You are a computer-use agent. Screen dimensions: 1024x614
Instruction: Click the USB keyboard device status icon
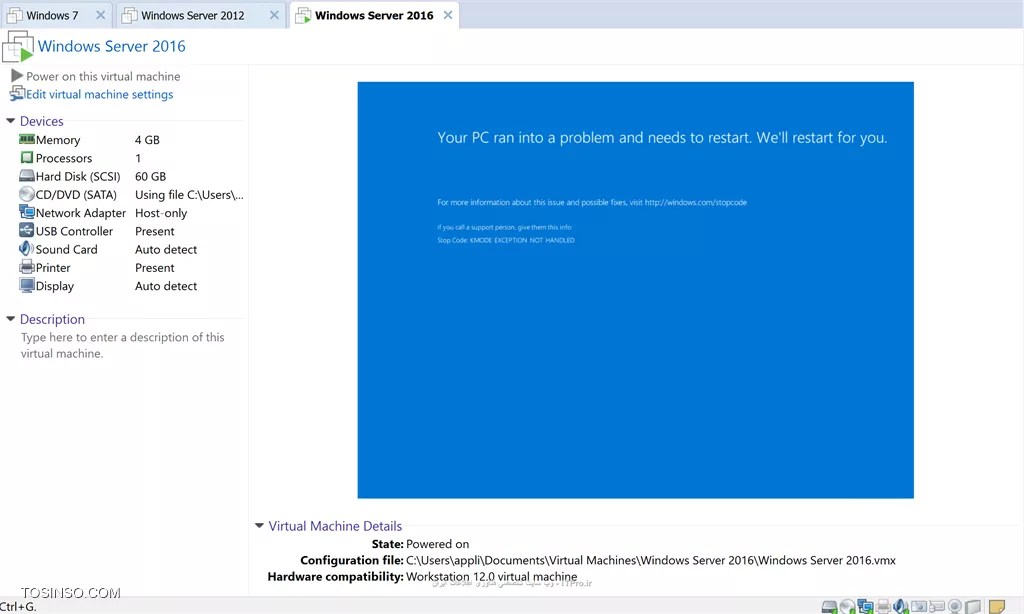(936, 607)
